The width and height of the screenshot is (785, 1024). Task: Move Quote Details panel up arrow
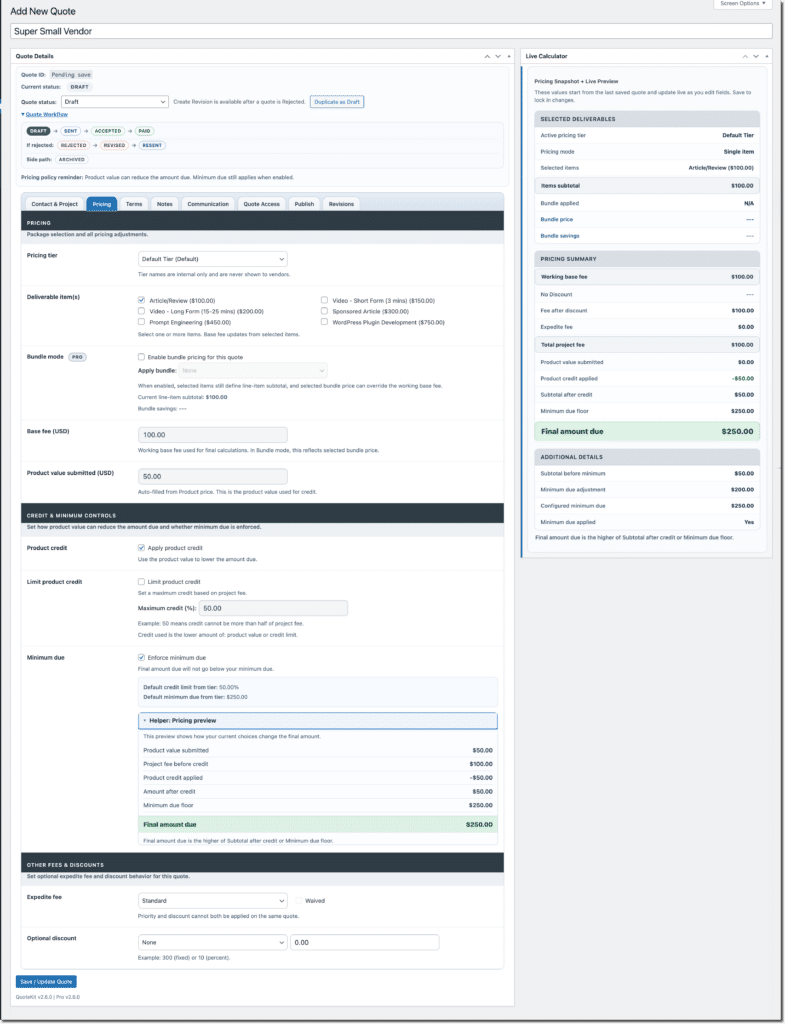point(487,56)
